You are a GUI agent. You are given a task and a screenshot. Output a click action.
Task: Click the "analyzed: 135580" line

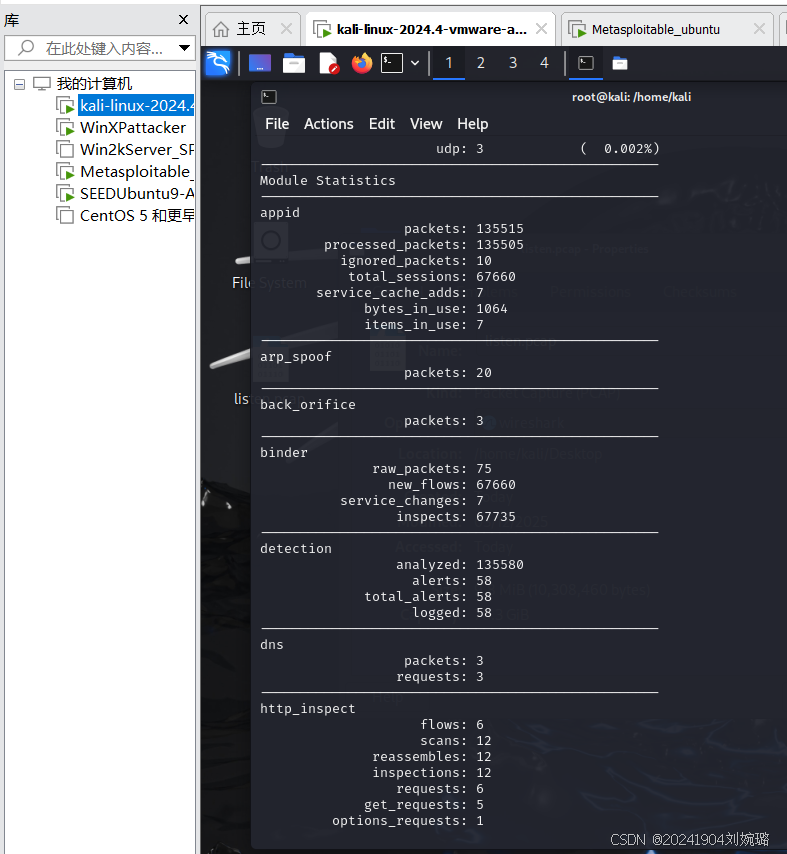click(x=460, y=565)
